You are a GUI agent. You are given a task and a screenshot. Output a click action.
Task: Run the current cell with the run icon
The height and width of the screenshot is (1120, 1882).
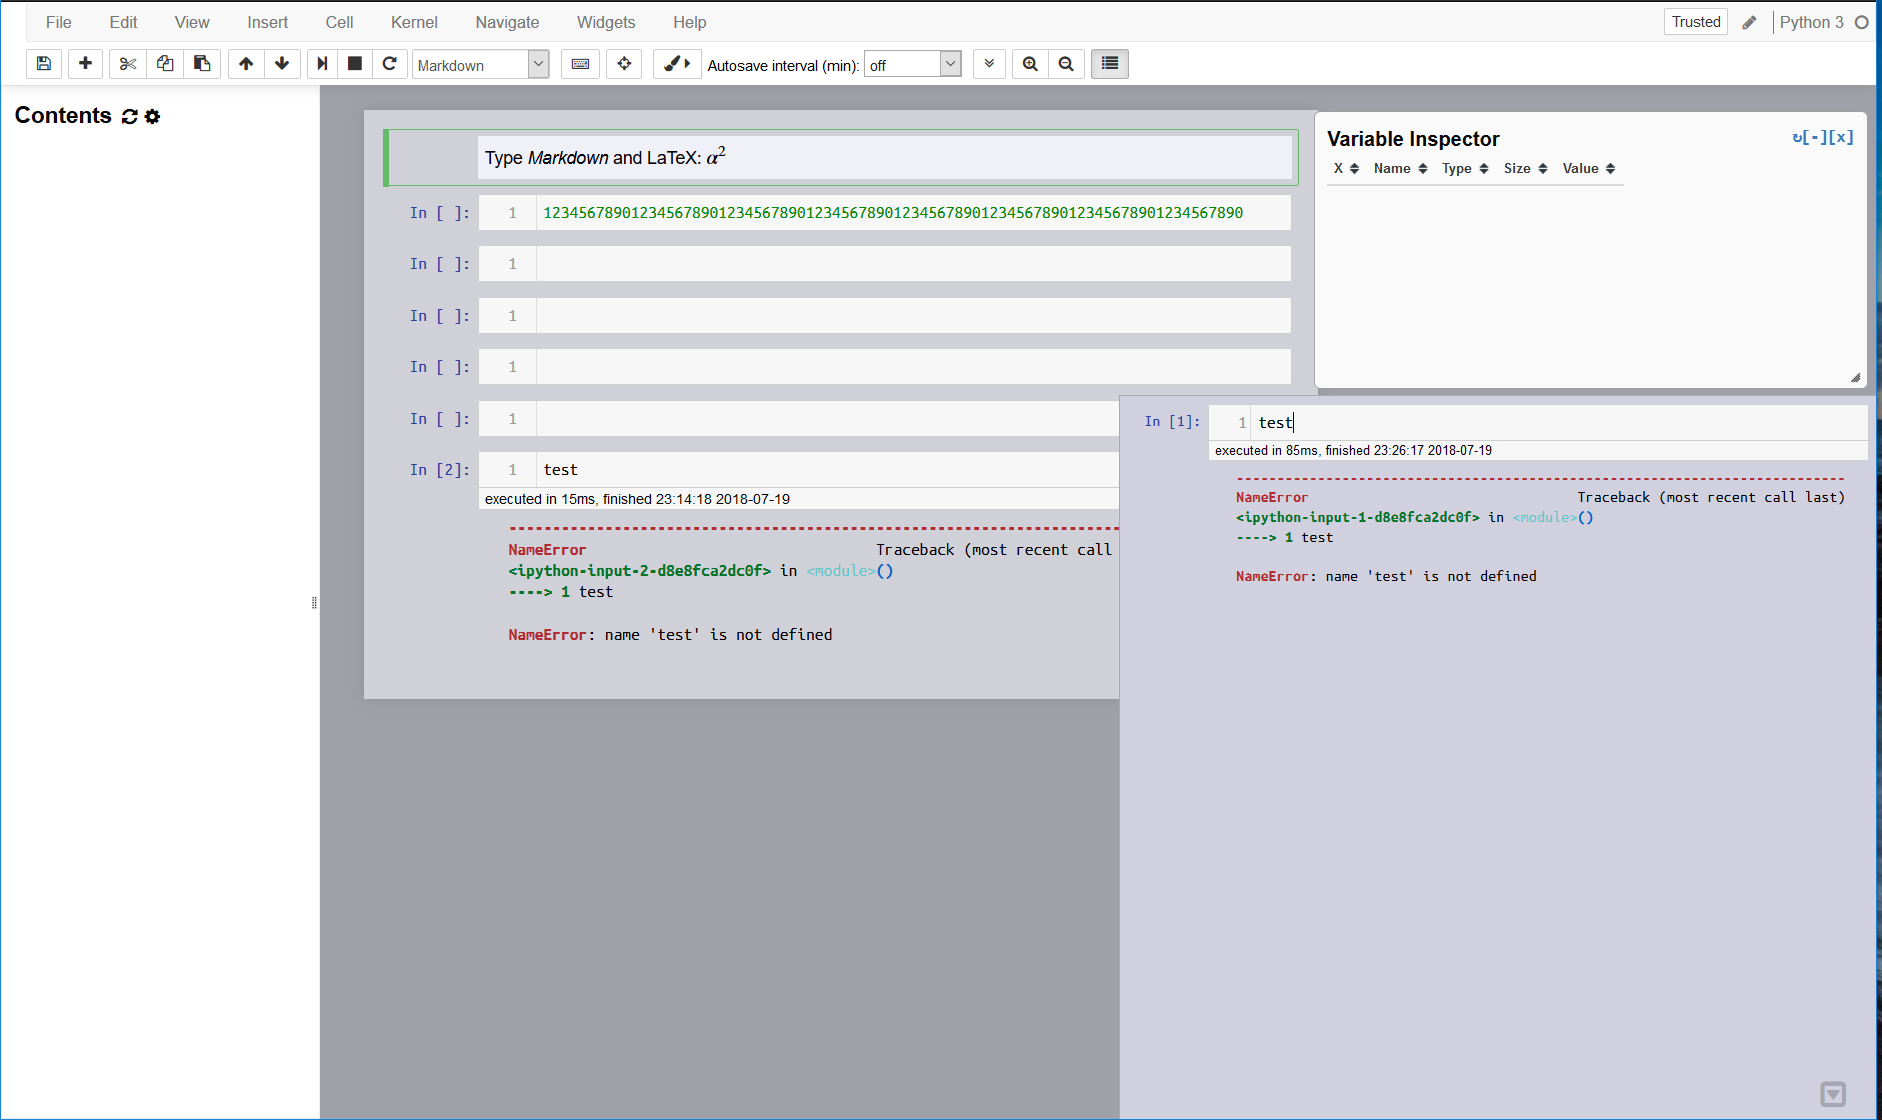click(x=321, y=63)
